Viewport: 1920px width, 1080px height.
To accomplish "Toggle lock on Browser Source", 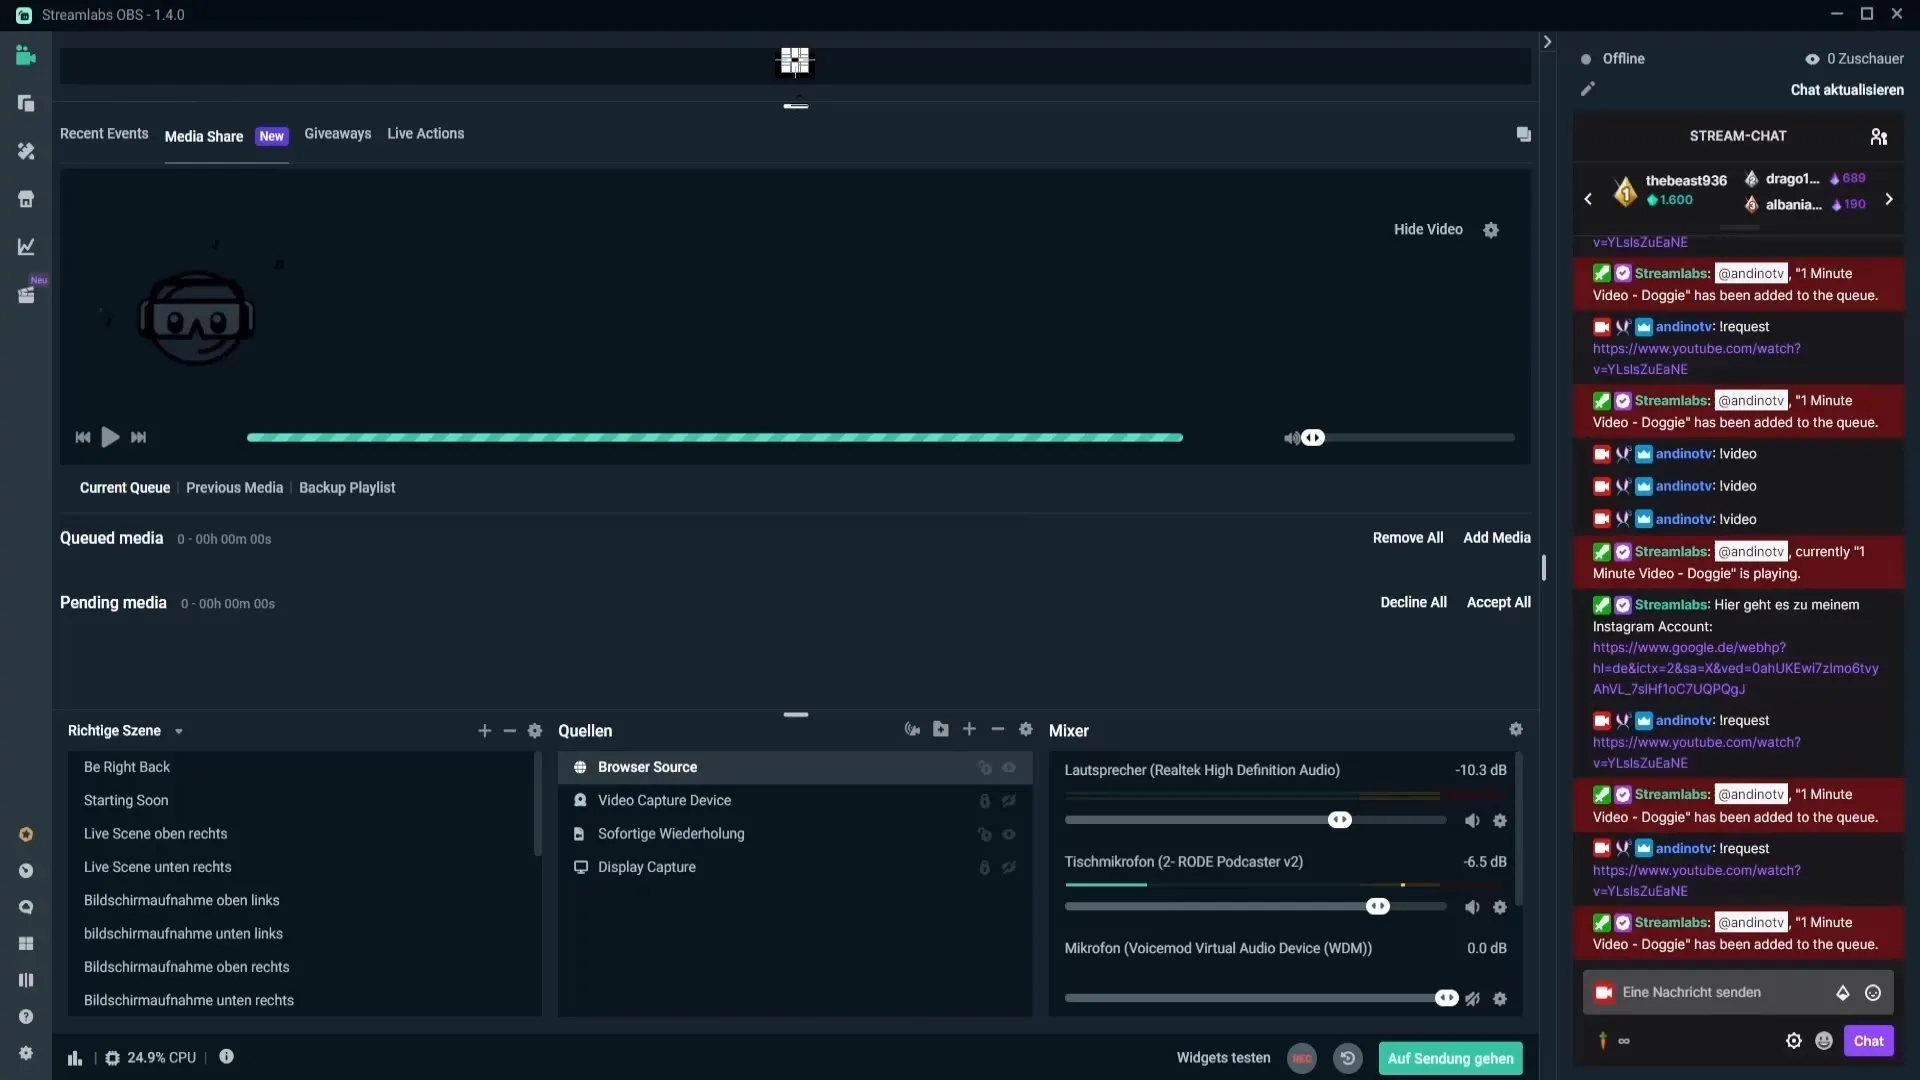I will coord(985,768).
